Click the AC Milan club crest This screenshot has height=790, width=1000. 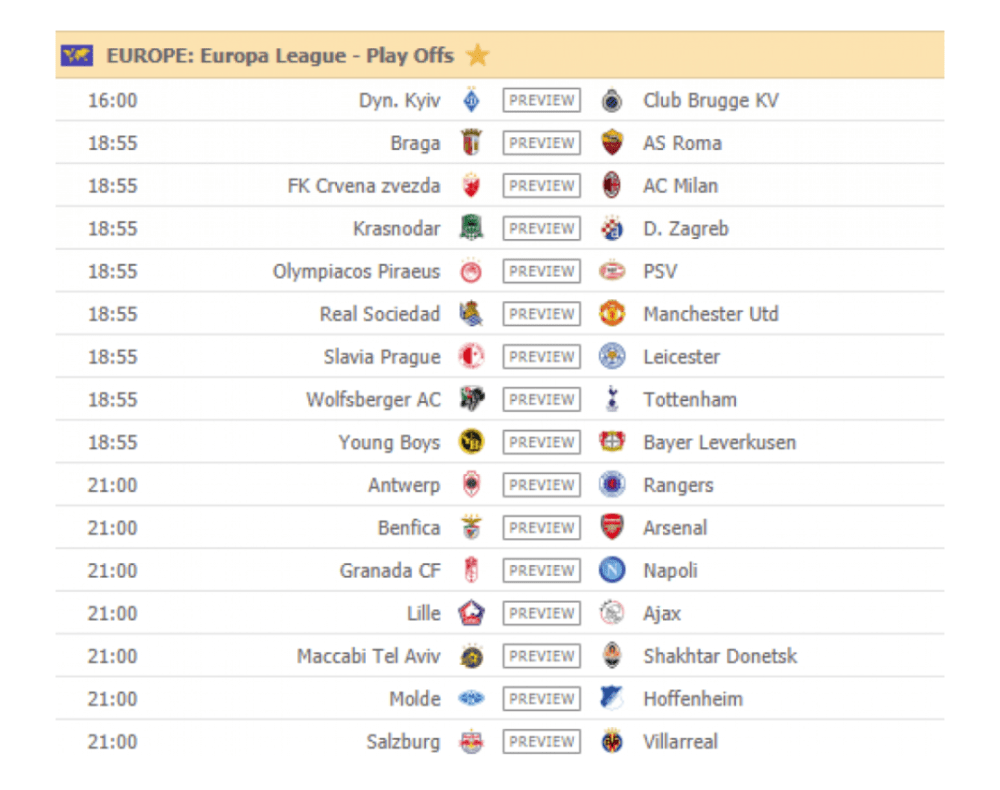612,186
